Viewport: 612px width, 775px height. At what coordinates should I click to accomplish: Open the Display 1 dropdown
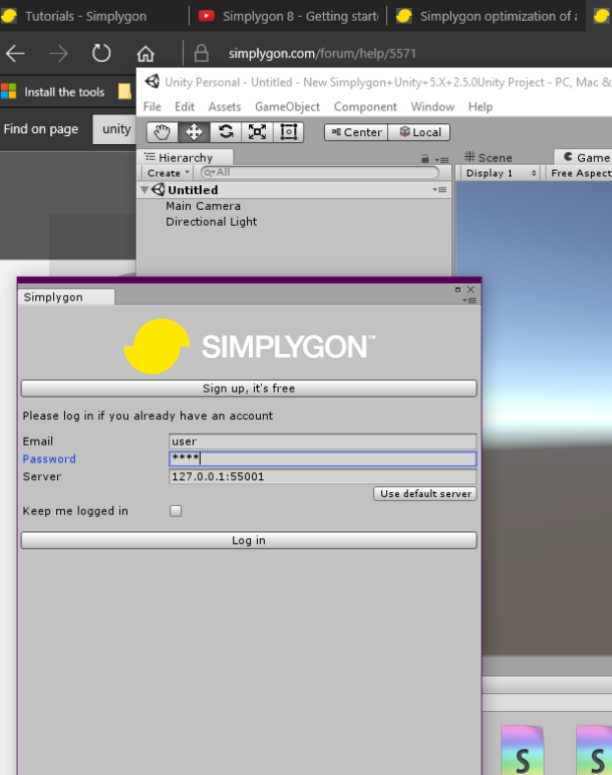[x=501, y=173]
